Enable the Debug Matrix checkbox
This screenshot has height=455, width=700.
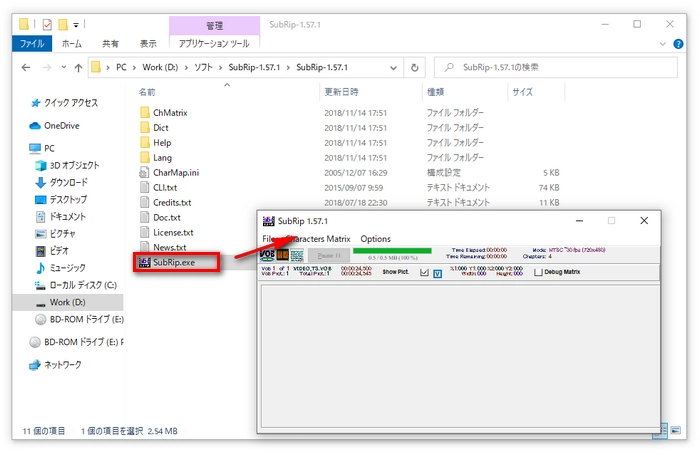(x=539, y=272)
